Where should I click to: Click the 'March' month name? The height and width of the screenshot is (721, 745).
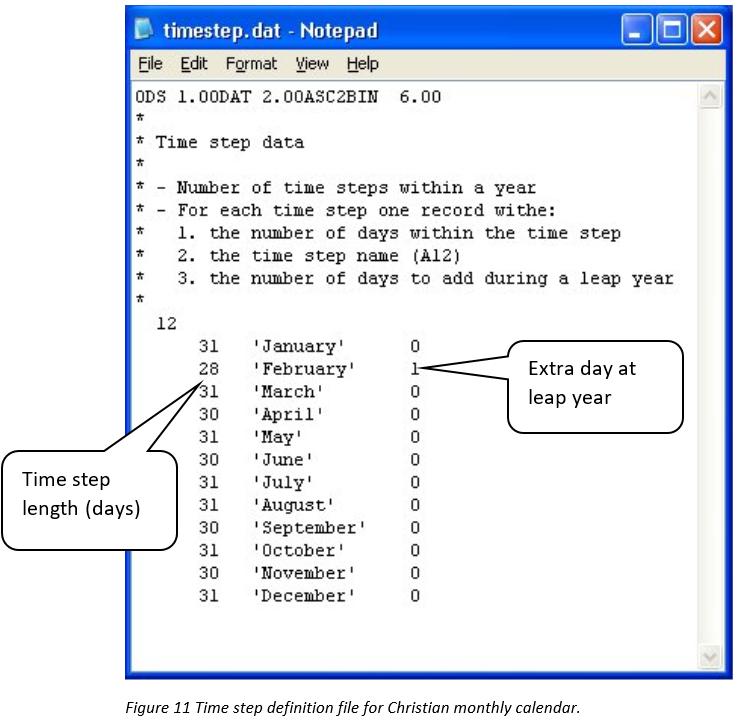click(x=288, y=392)
